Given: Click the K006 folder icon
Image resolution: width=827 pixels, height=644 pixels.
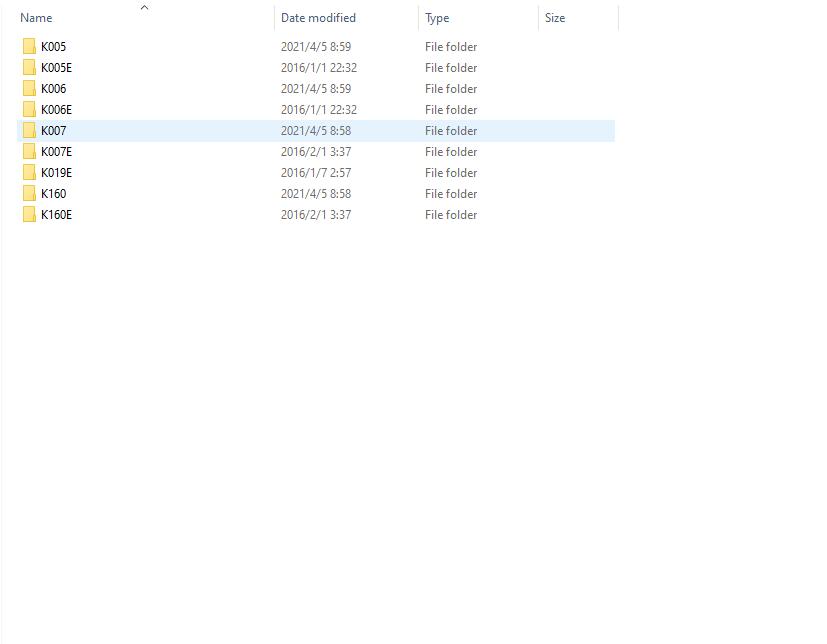Looking at the screenshot, I should 30,89.
